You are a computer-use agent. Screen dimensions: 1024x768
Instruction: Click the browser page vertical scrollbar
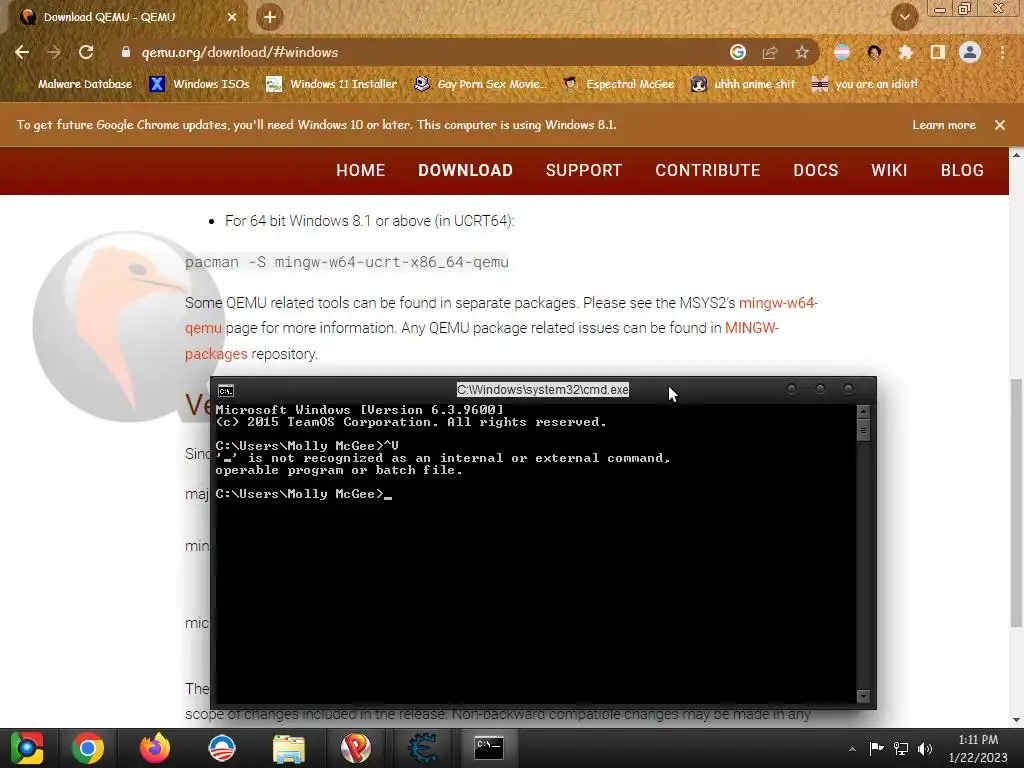pyautogui.click(x=1016, y=503)
